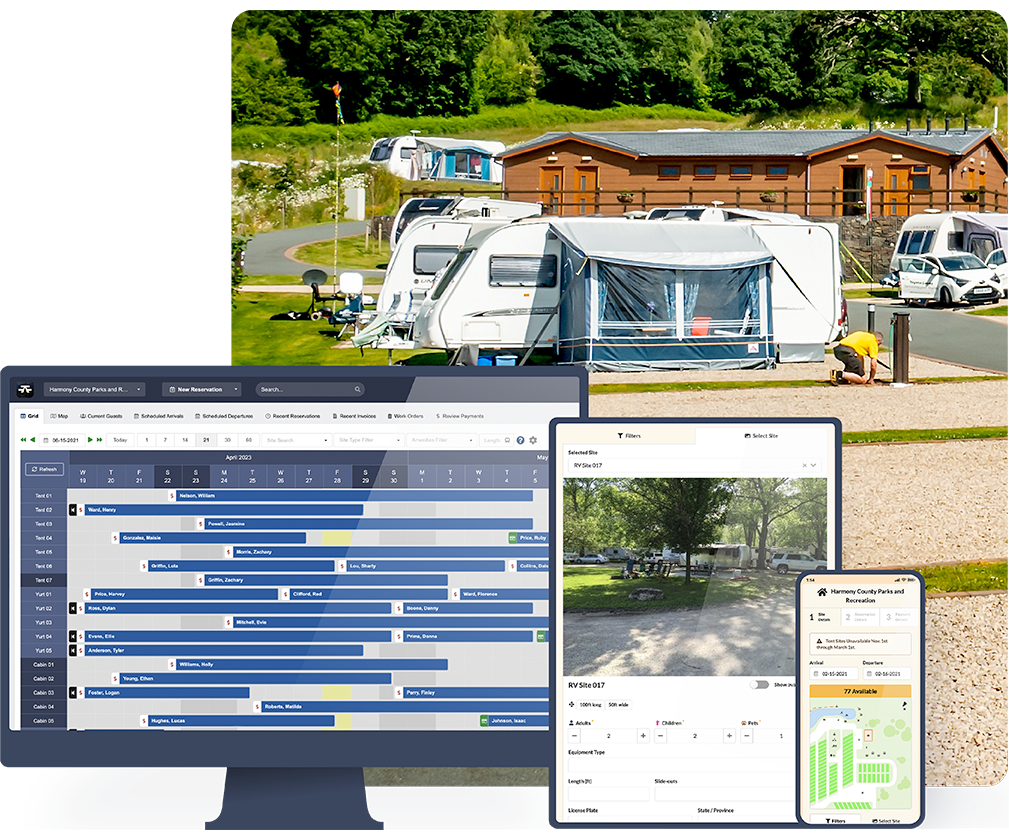Increase the Adults count with plus
Viewport: 1009px width, 839px height.
(643, 735)
